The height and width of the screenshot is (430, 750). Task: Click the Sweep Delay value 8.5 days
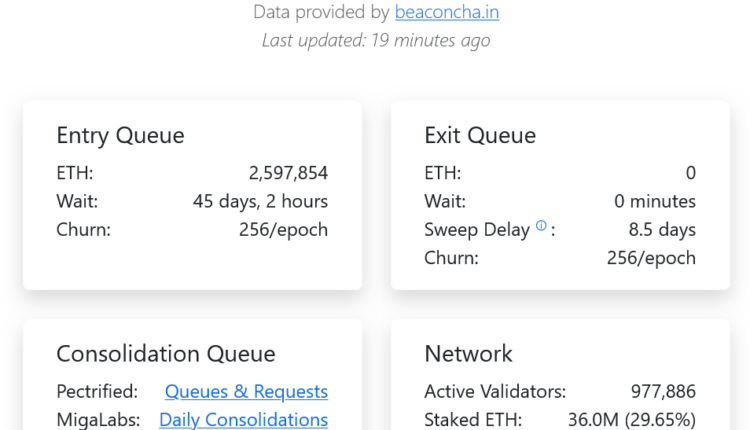pyautogui.click(x=662, y=229)
